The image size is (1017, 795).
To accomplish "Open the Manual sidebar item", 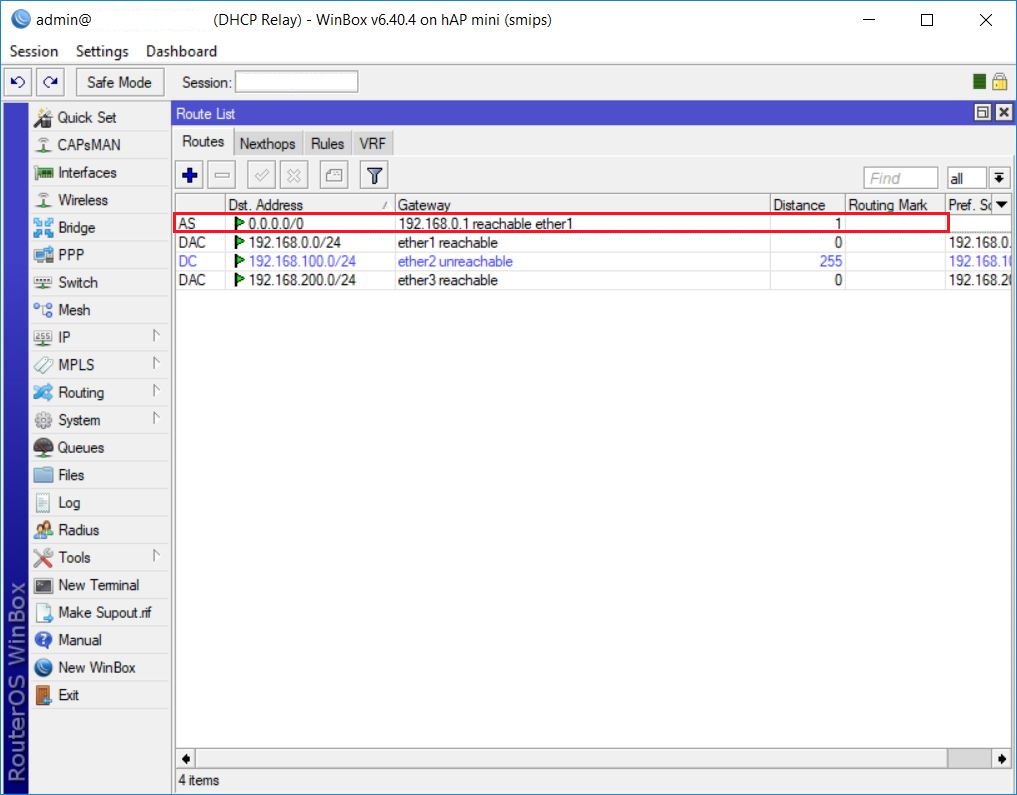I will pos(99,640).
